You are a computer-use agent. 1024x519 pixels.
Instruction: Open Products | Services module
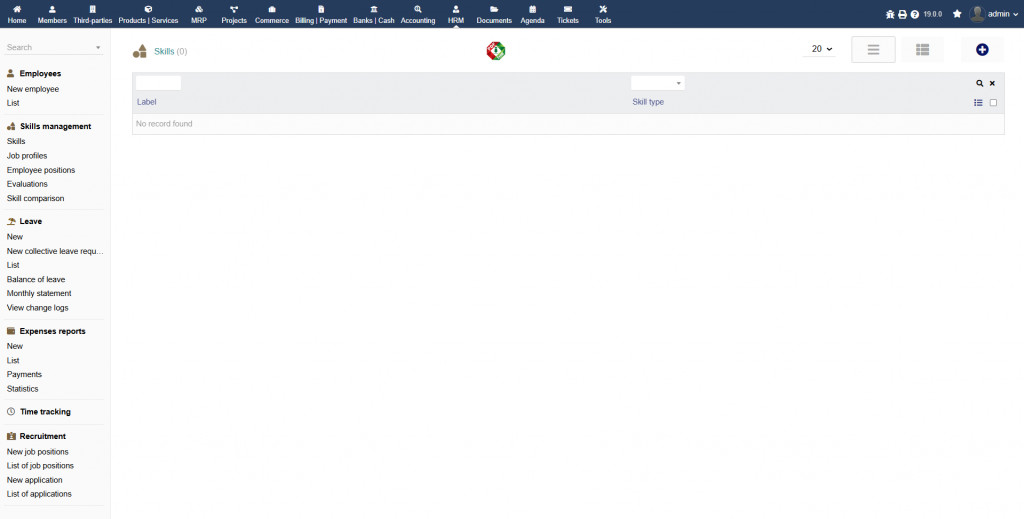pyautogui.click(x=148, y=14)
